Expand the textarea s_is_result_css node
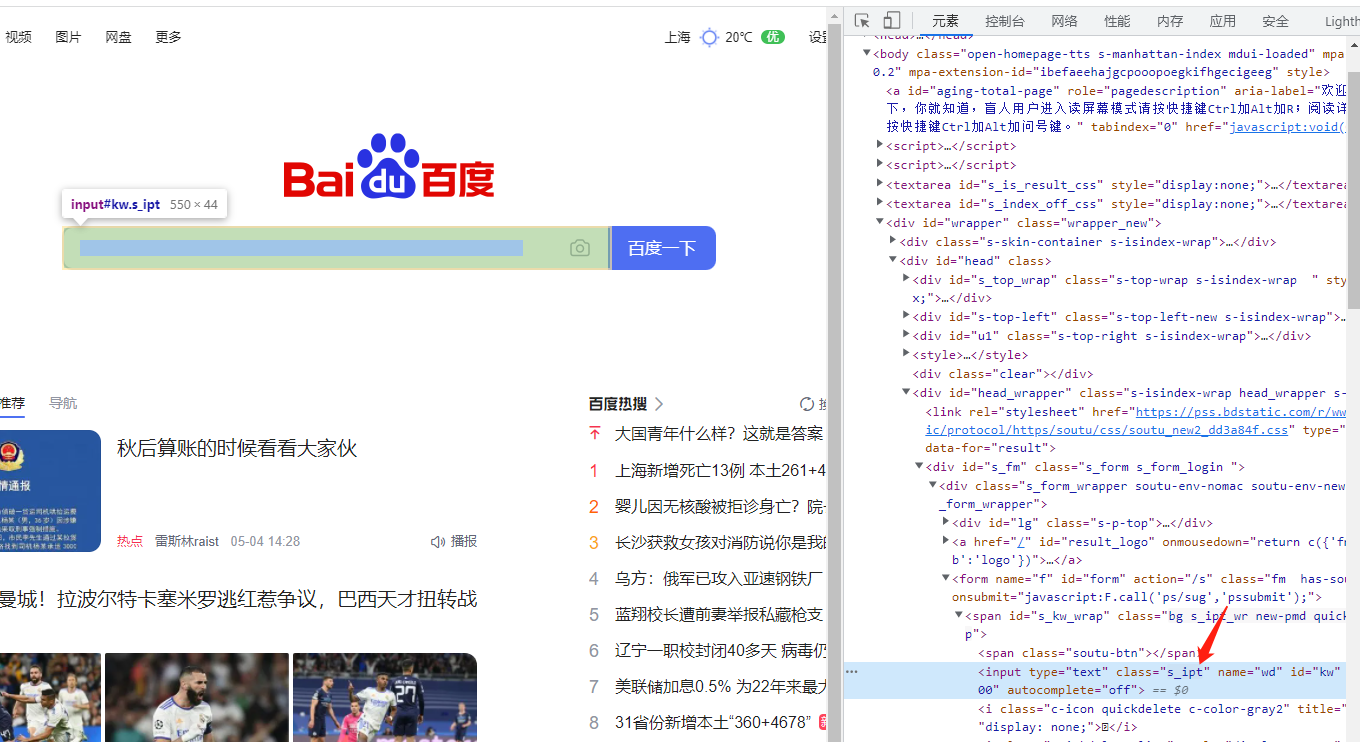 (880, 184)
